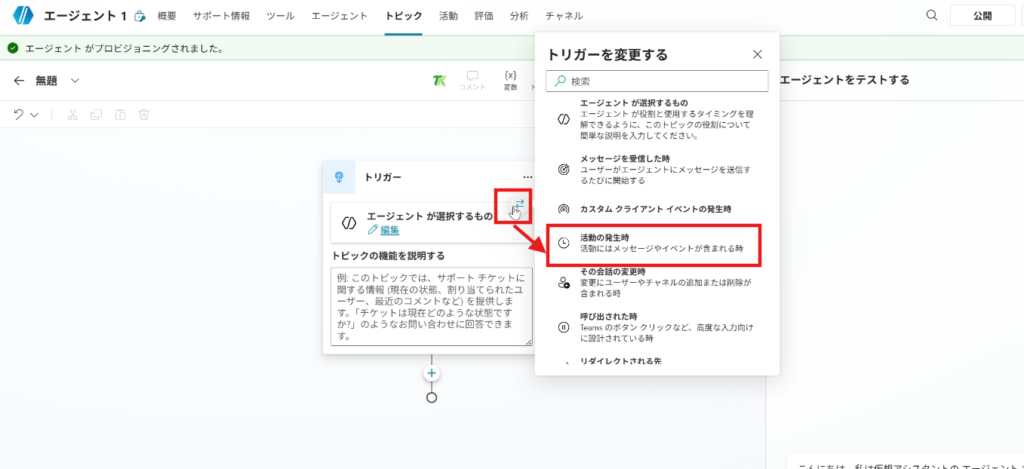This screenshot has width=1024, height=469.
Task: Click the change trigger swap icon
Action: point(519,205)
